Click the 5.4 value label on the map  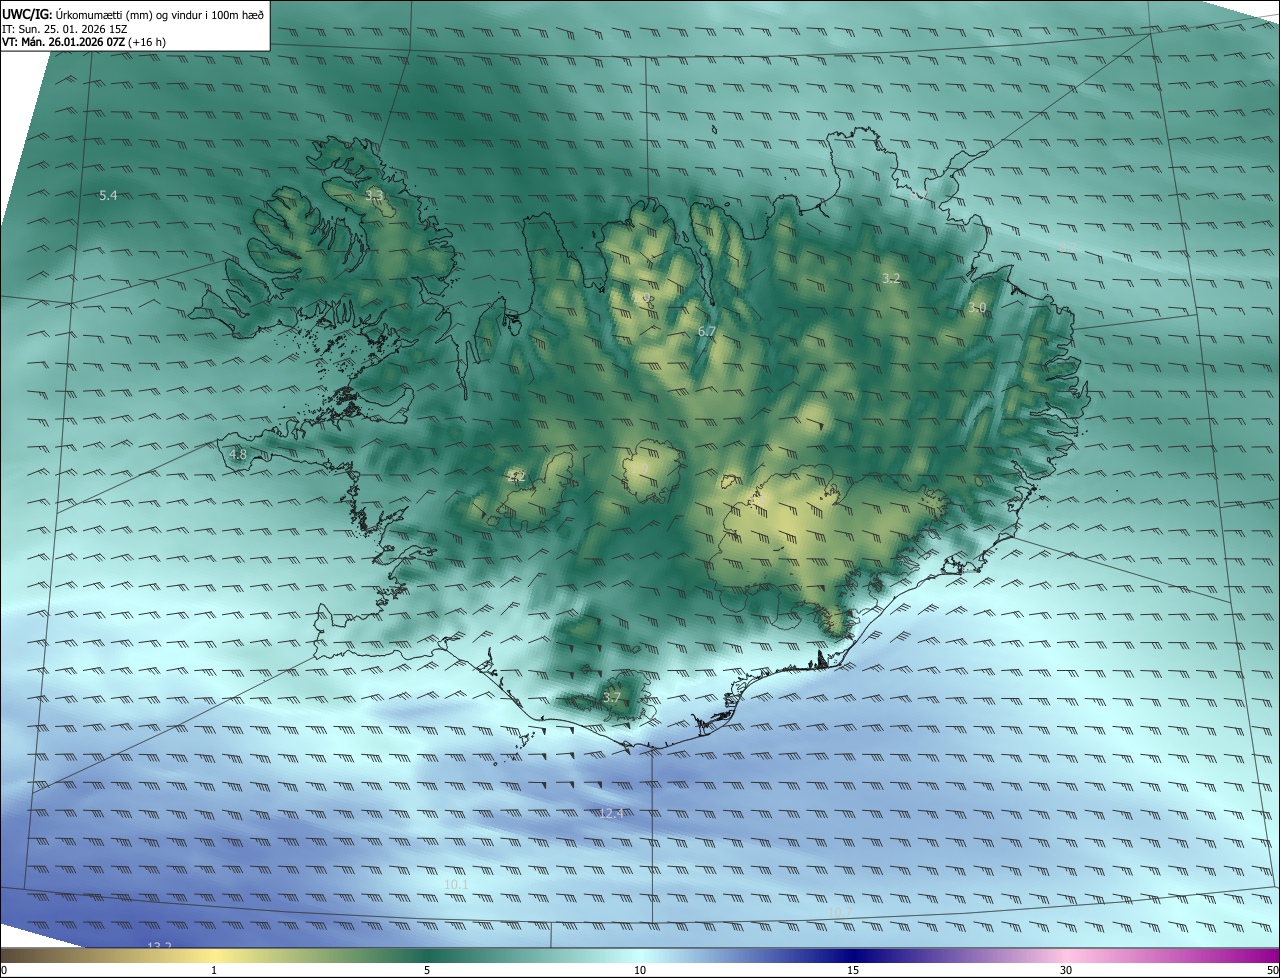click(x=108, y=195)
